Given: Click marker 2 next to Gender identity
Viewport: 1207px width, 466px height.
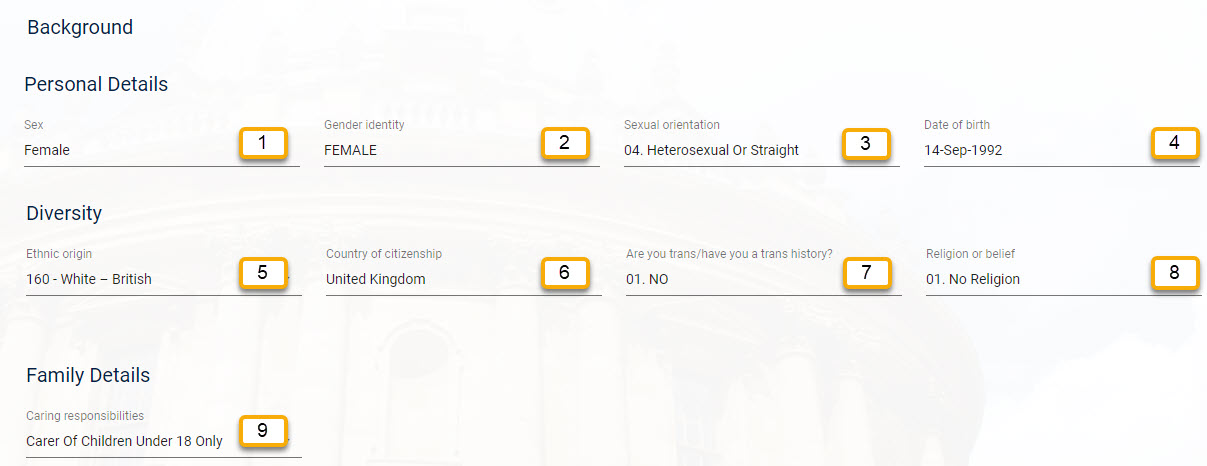Looking at the screenshot, I should coord(564,143).
